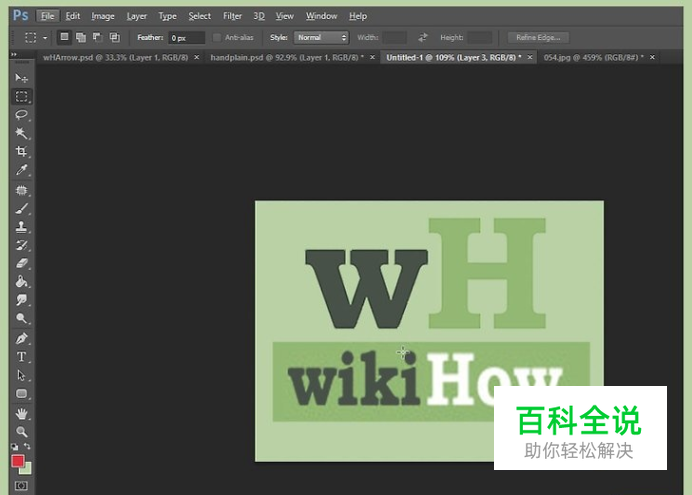Viewport: 692px width, 495px height.
Task: Choose New Selection mode
Action: [64, 37]
